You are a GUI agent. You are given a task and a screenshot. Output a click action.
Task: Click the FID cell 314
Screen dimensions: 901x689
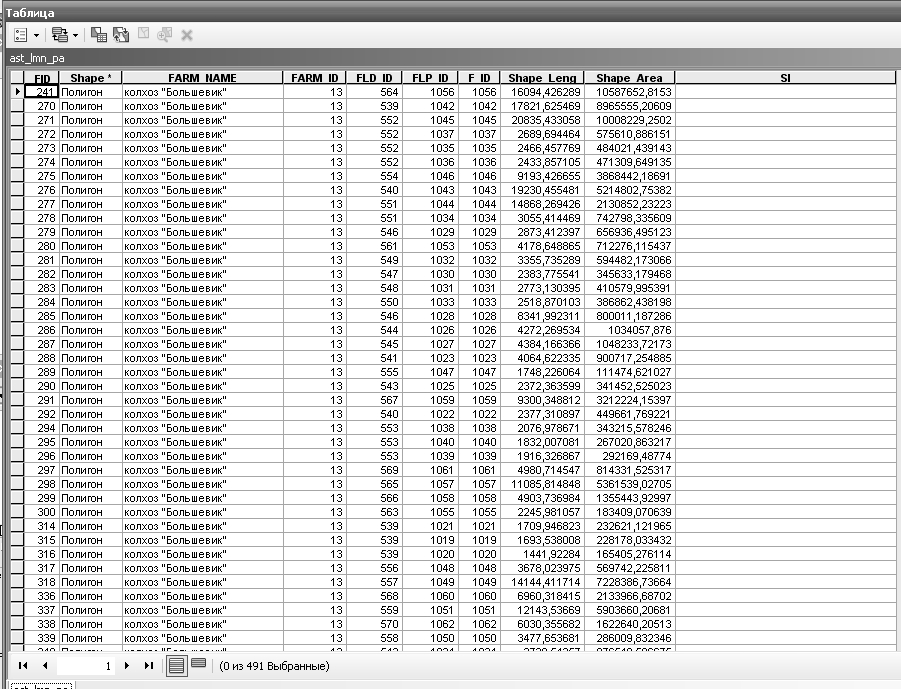[x=42, y=526]
